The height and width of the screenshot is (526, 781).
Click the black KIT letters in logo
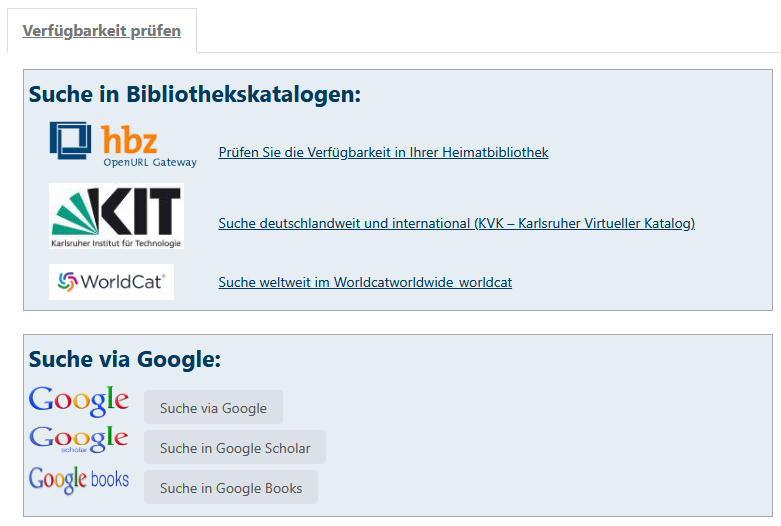pos(146,212)
